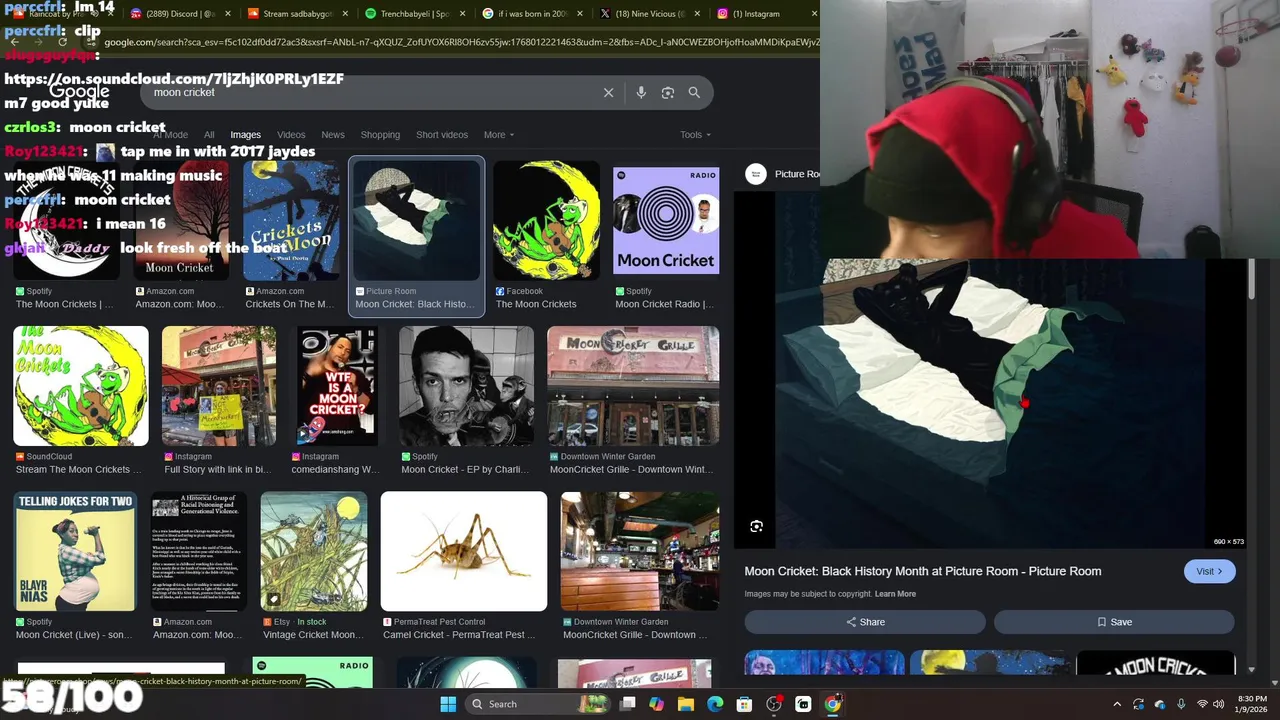Click the Amazon.com historical text image thumbnail
1280x720 pixels.
point(199,551)
